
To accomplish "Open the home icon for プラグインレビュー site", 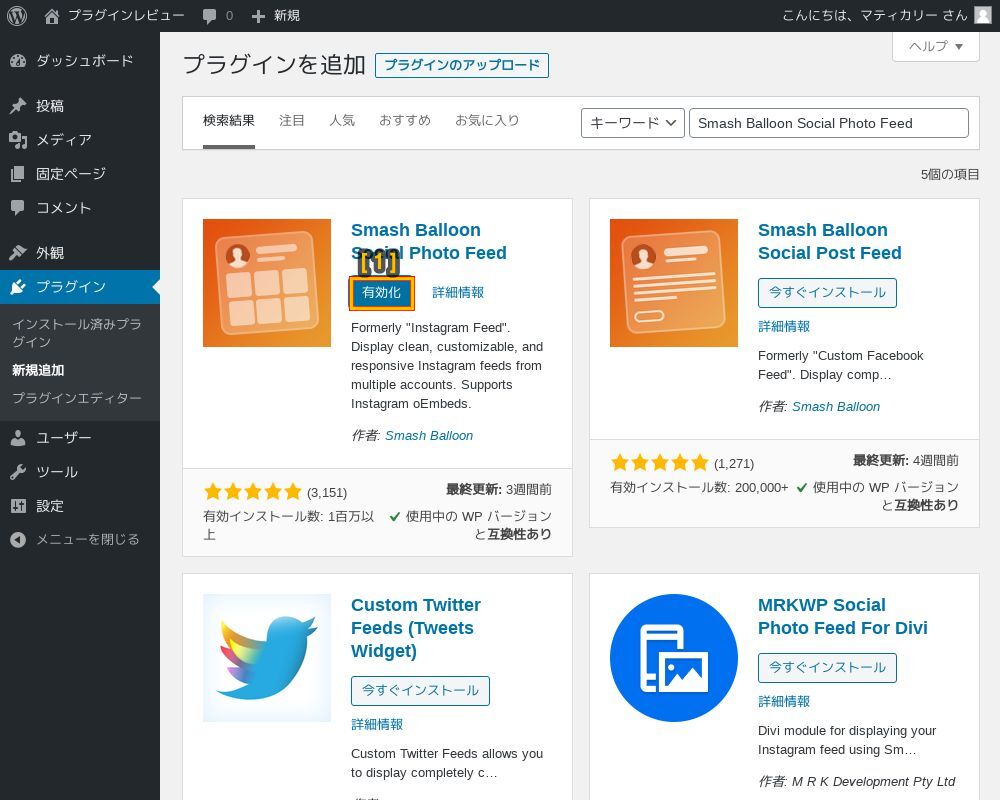I will pos(52,16).
